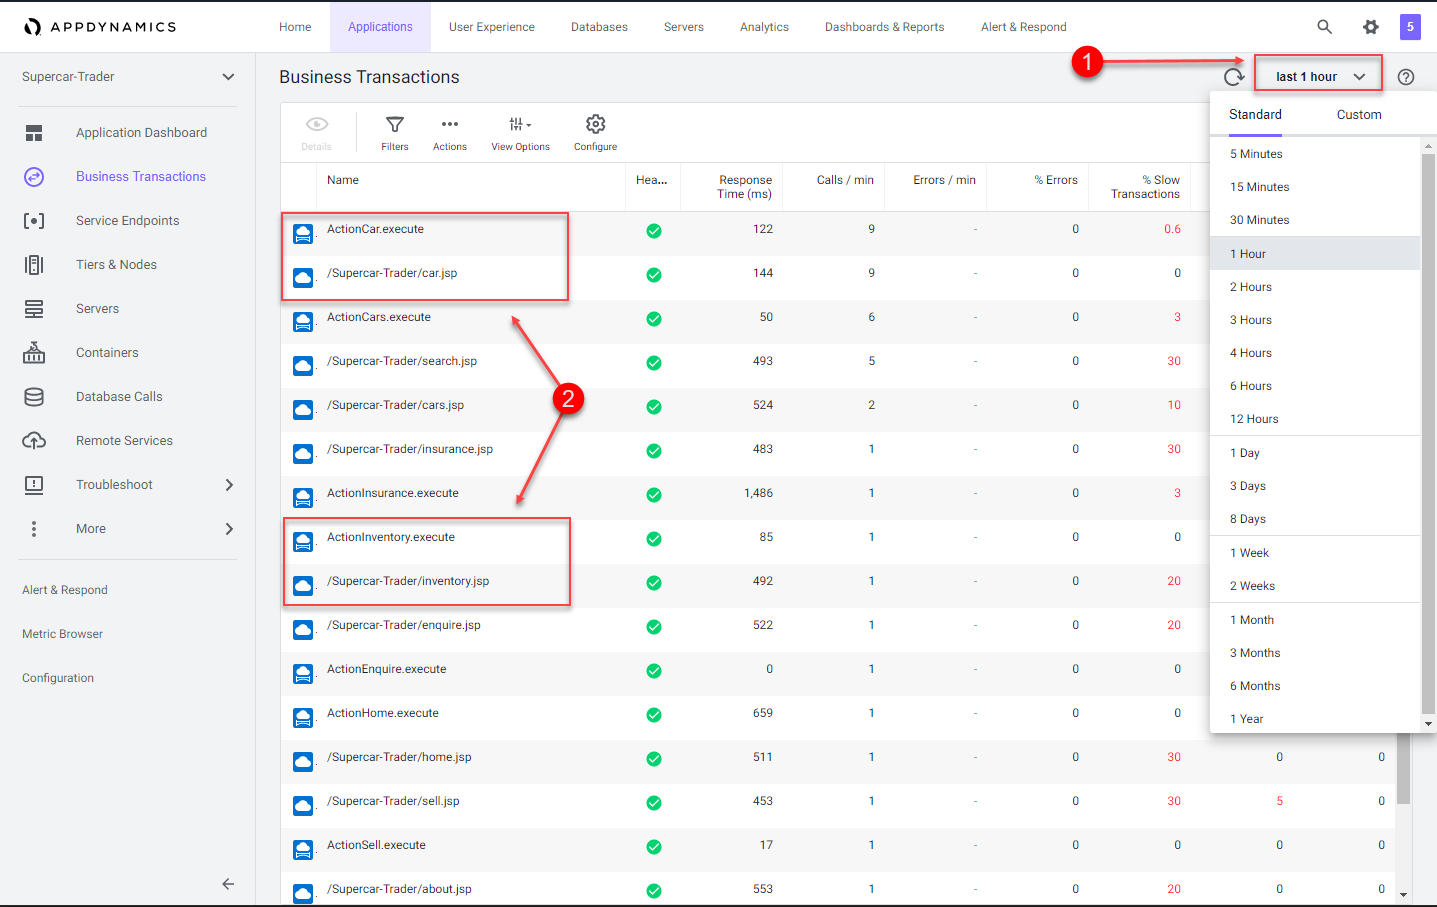
Task: Click the Remote Services cloud icon
Action: tap(34, 441)
